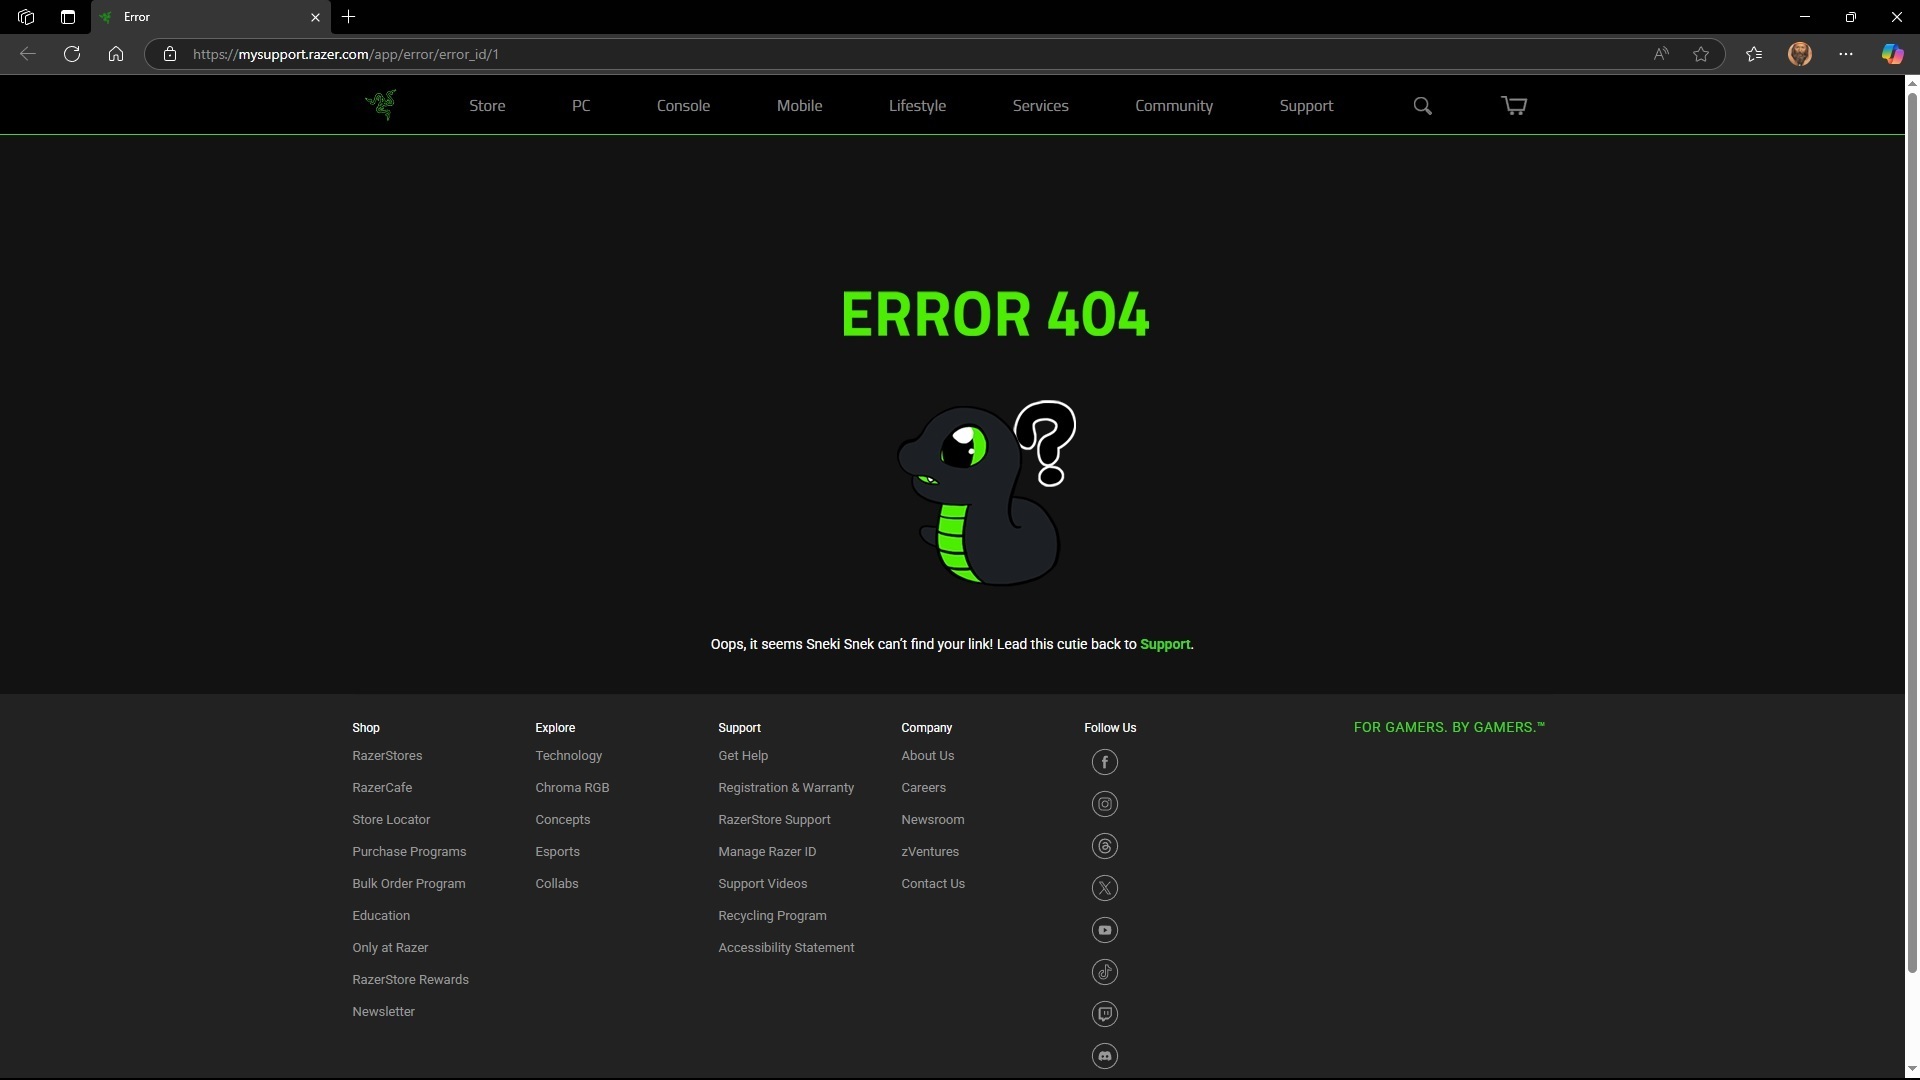1920x1080 pixels.
Task: Open RazerCafe footer link
Action: (x=382, y=788)
